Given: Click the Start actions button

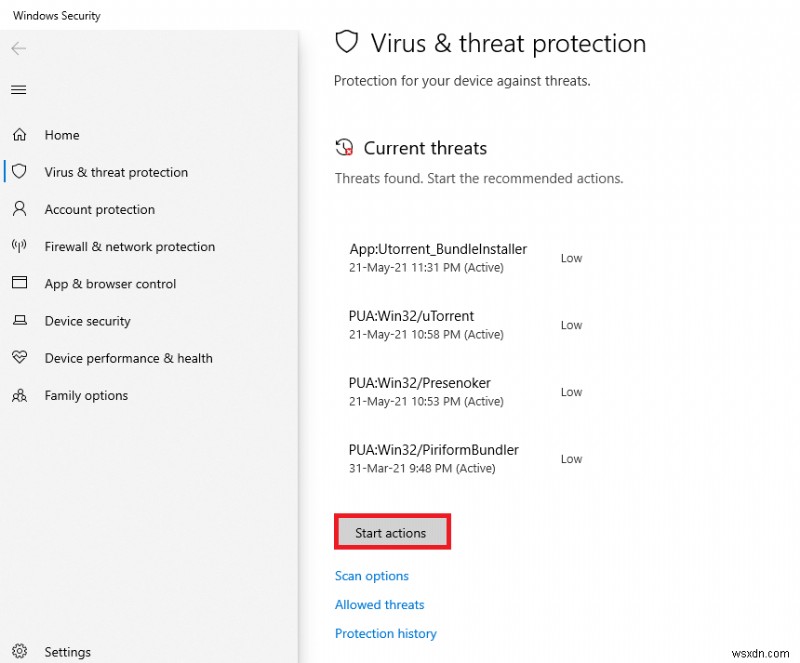Looking at the screenshot, I should pos(392,531).
